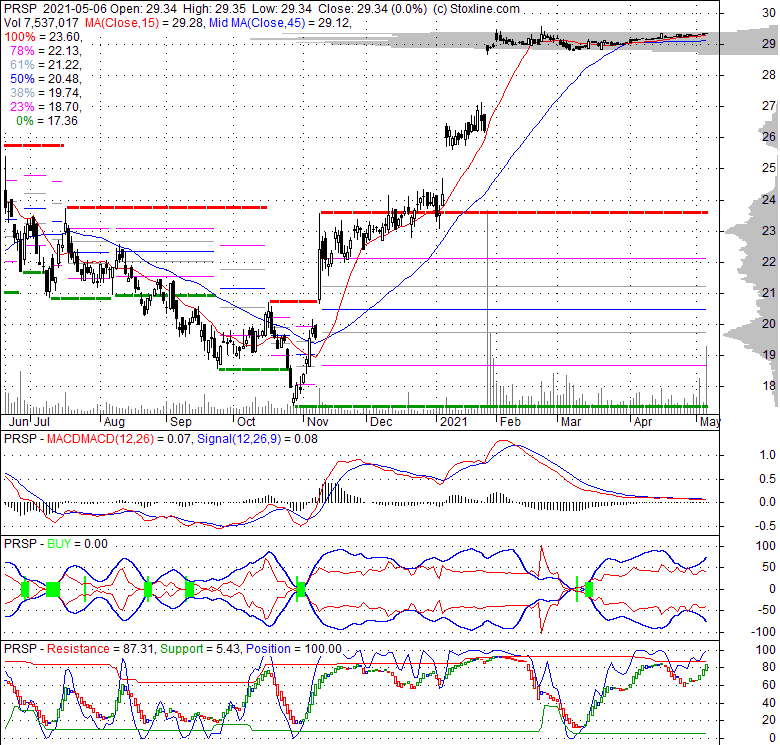Click the 'Resistance = 87.31' label
The width and height of the screenshot is (780, 745).
pos(101,649)
